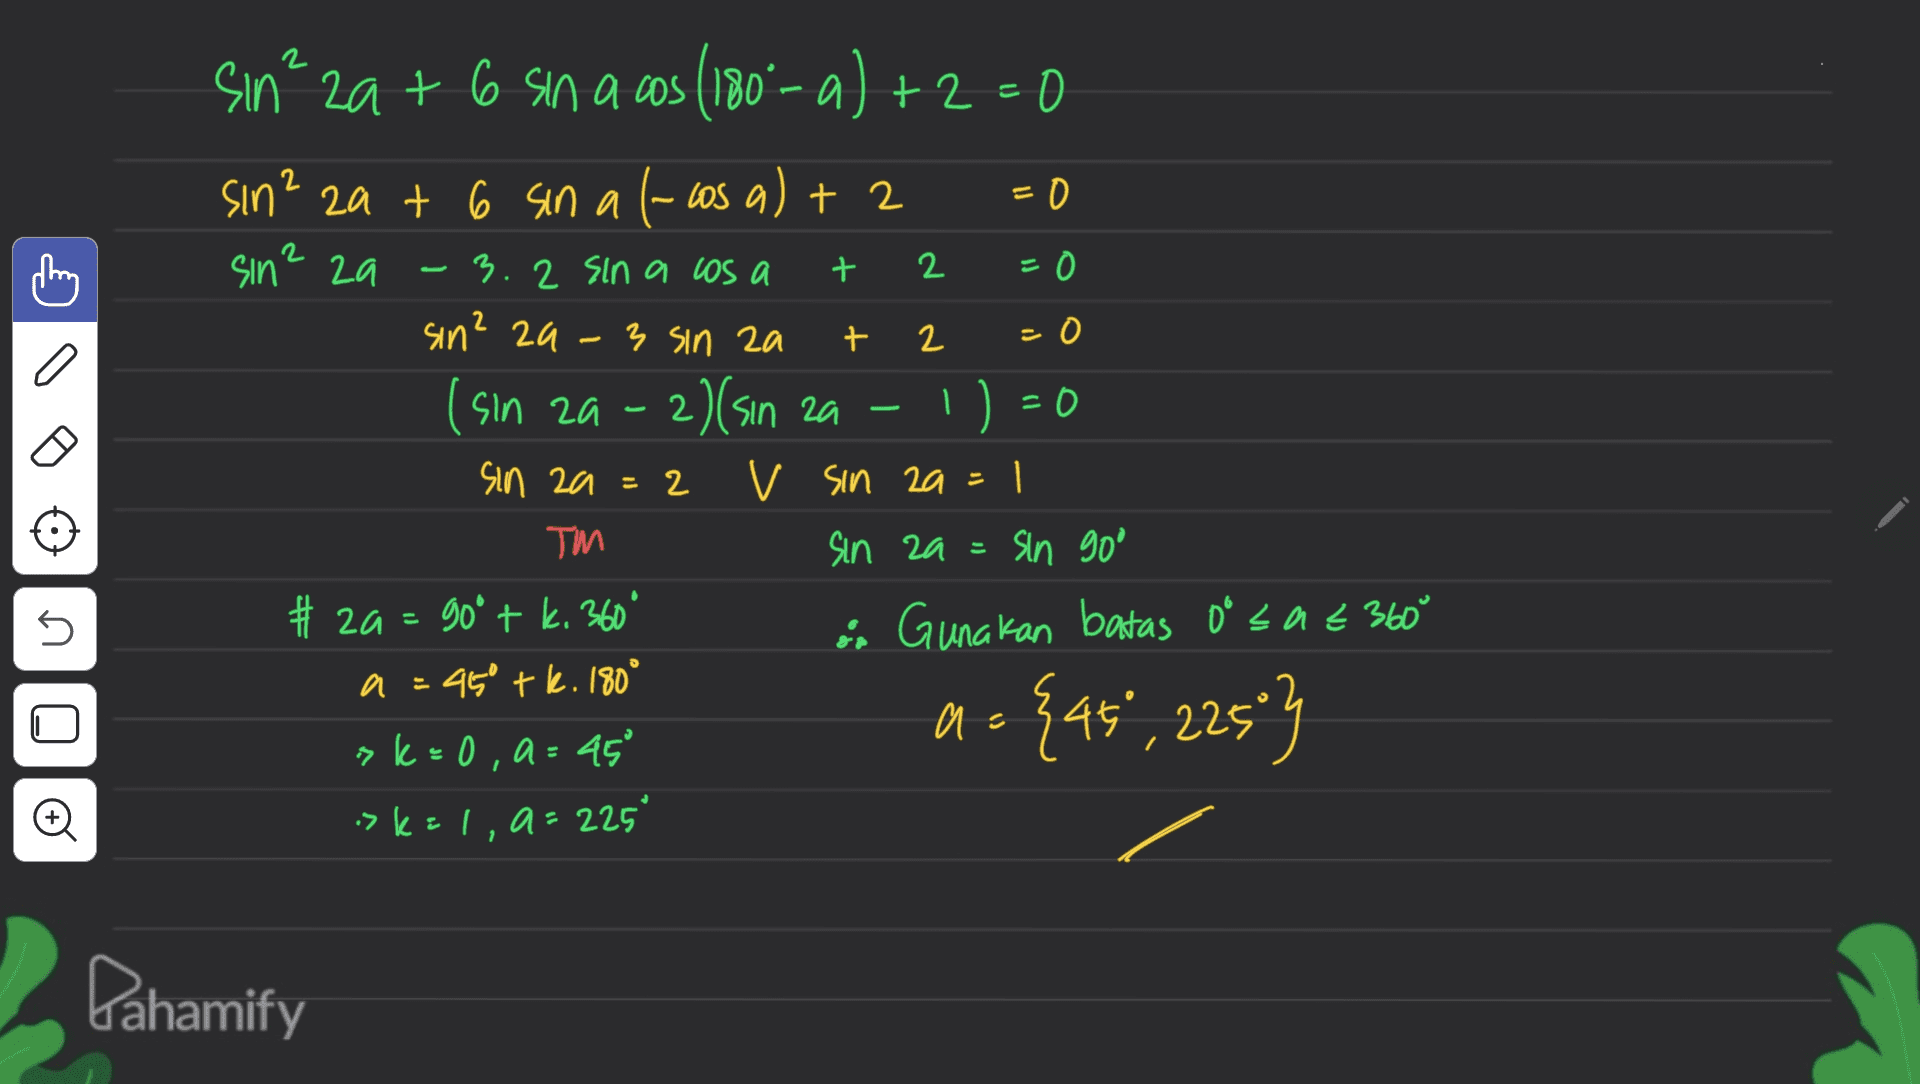The width and height of the screenshot is (1920, 1084).
Task: Activate the laser pointer target tool
Action: pos(55,530)
